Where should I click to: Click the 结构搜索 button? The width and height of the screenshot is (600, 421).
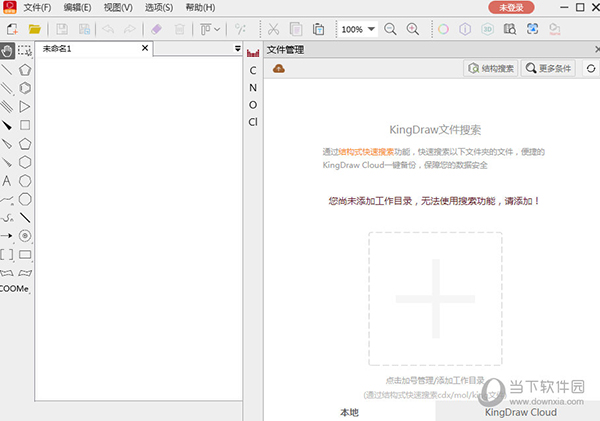(491, 69)
